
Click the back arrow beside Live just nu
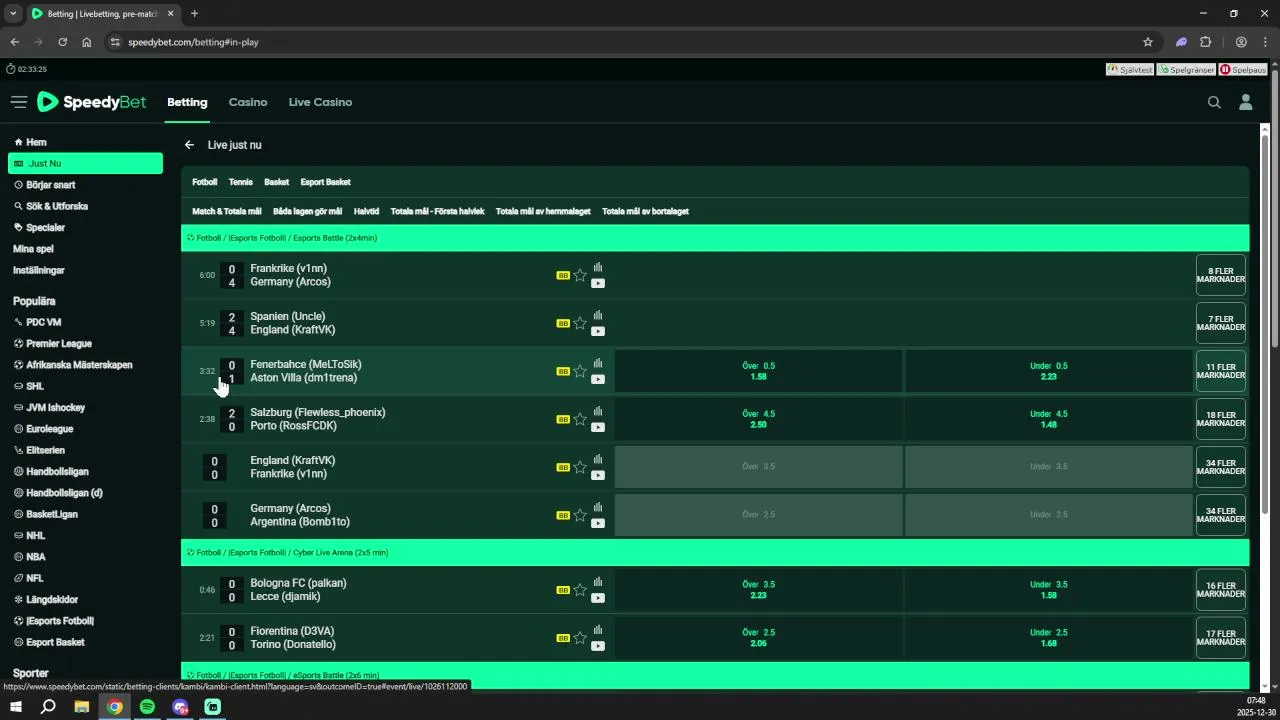tap(189, 145)
